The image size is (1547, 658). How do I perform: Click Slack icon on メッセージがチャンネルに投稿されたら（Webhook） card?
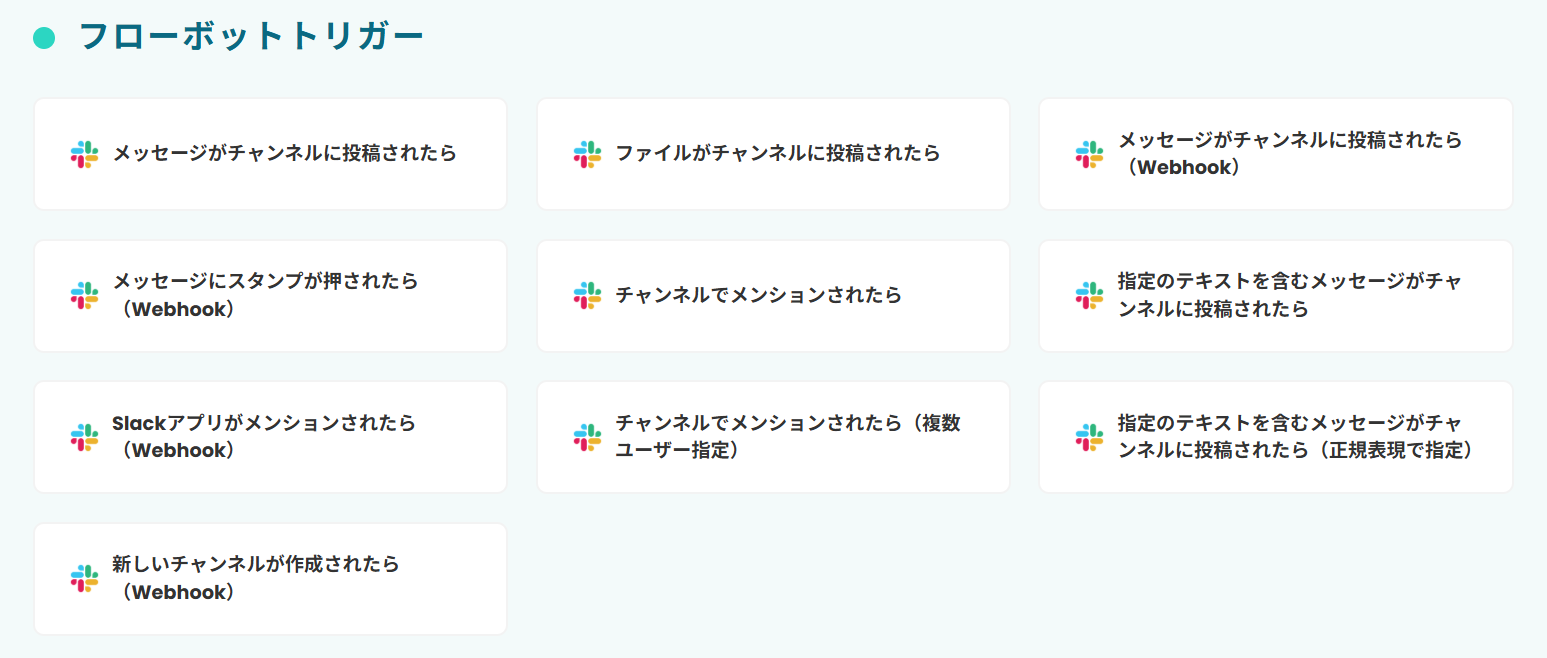point(1089,154)
